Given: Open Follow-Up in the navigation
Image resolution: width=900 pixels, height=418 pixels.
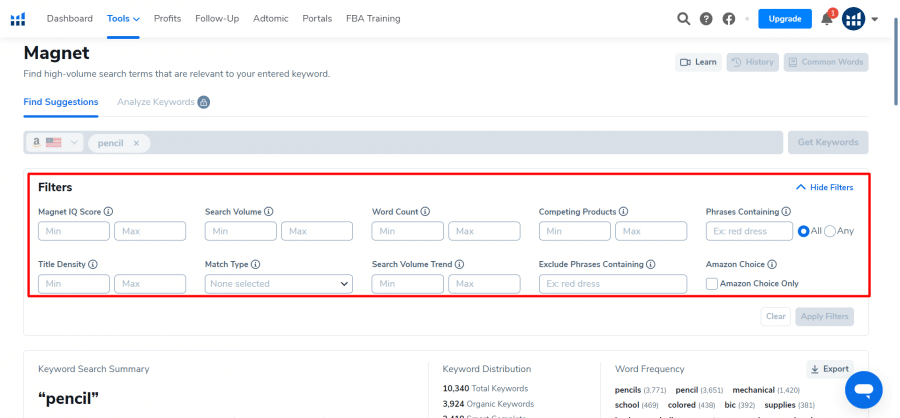Looking at the screenshot, I should 217,19.
